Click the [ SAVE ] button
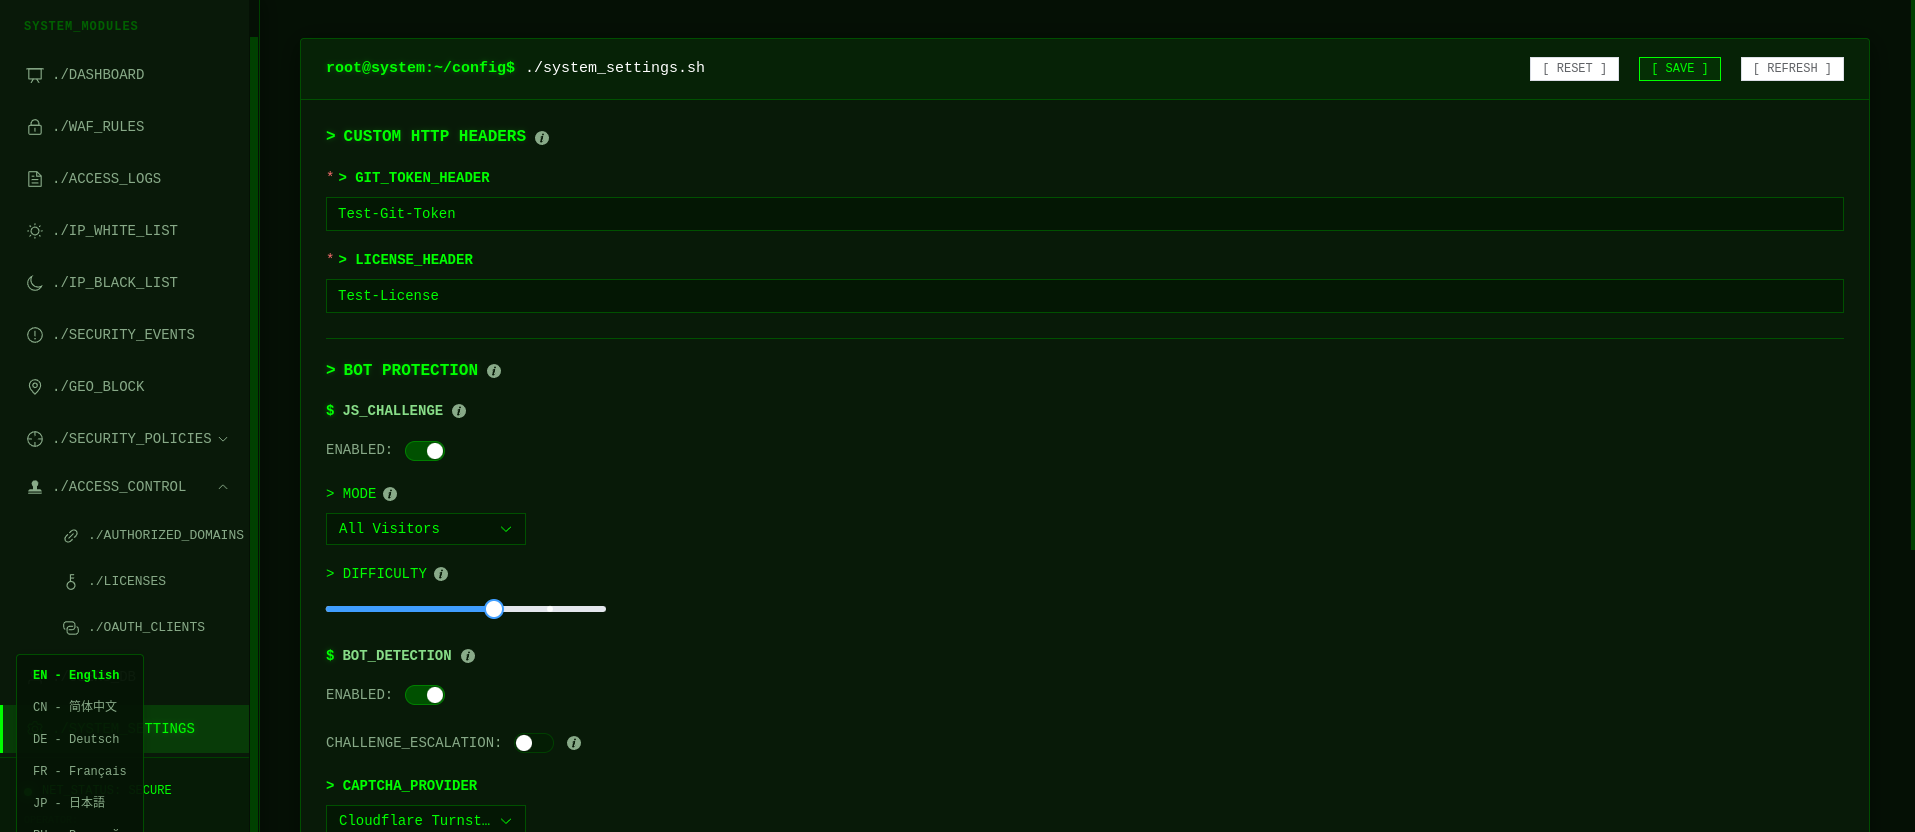This screenshot has height=832, width=1915. point(1679,68)
